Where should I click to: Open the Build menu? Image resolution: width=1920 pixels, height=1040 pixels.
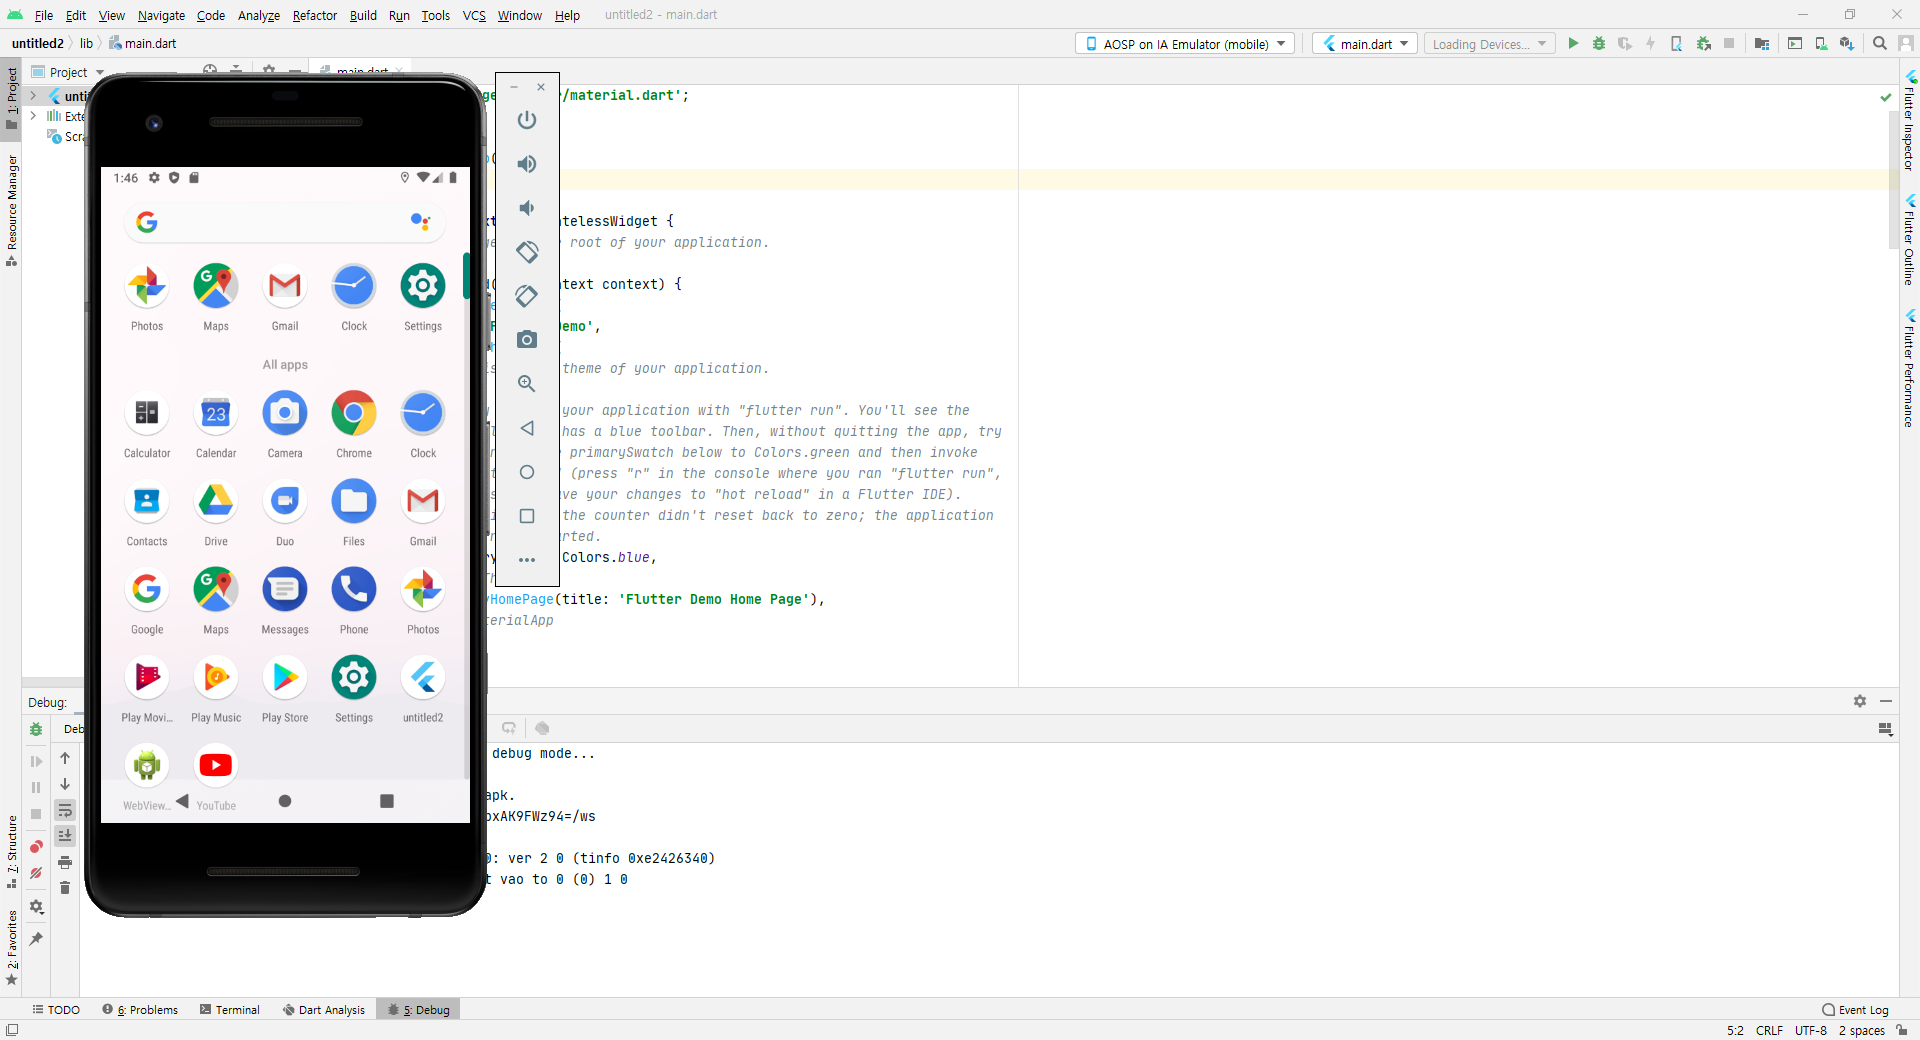click(x=363, y=15)
